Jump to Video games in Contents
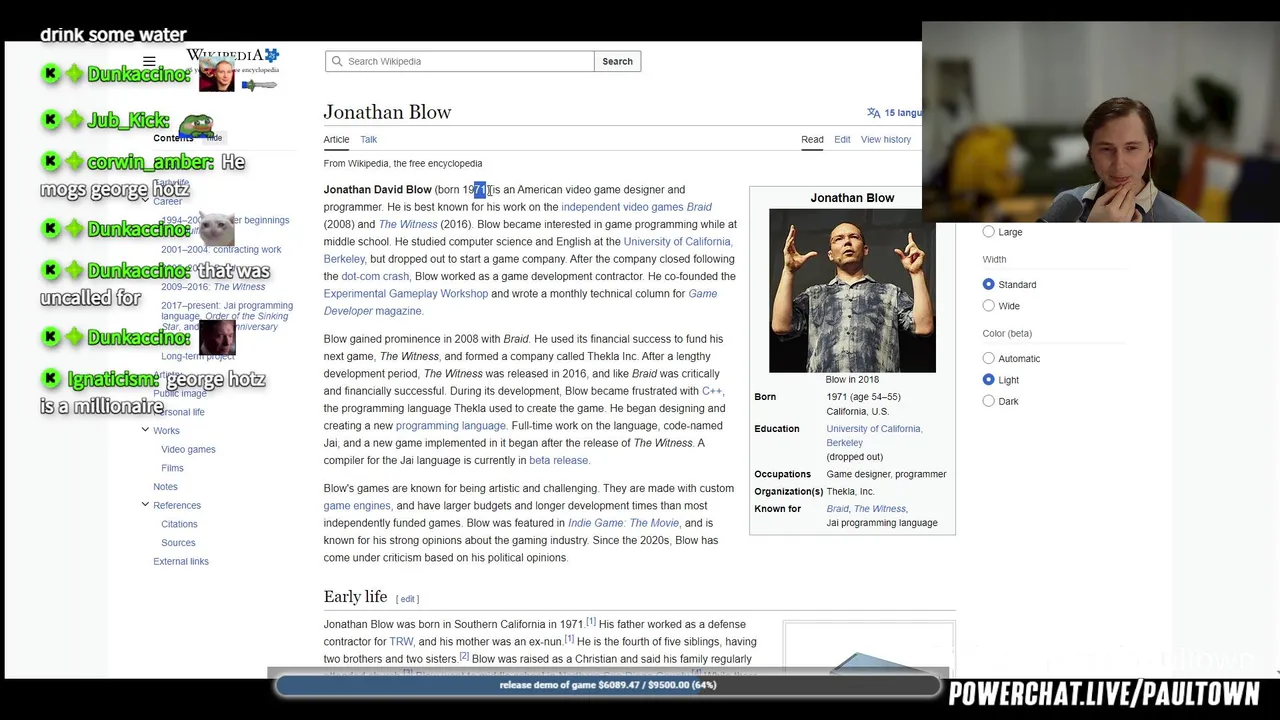 pos(188,450)
